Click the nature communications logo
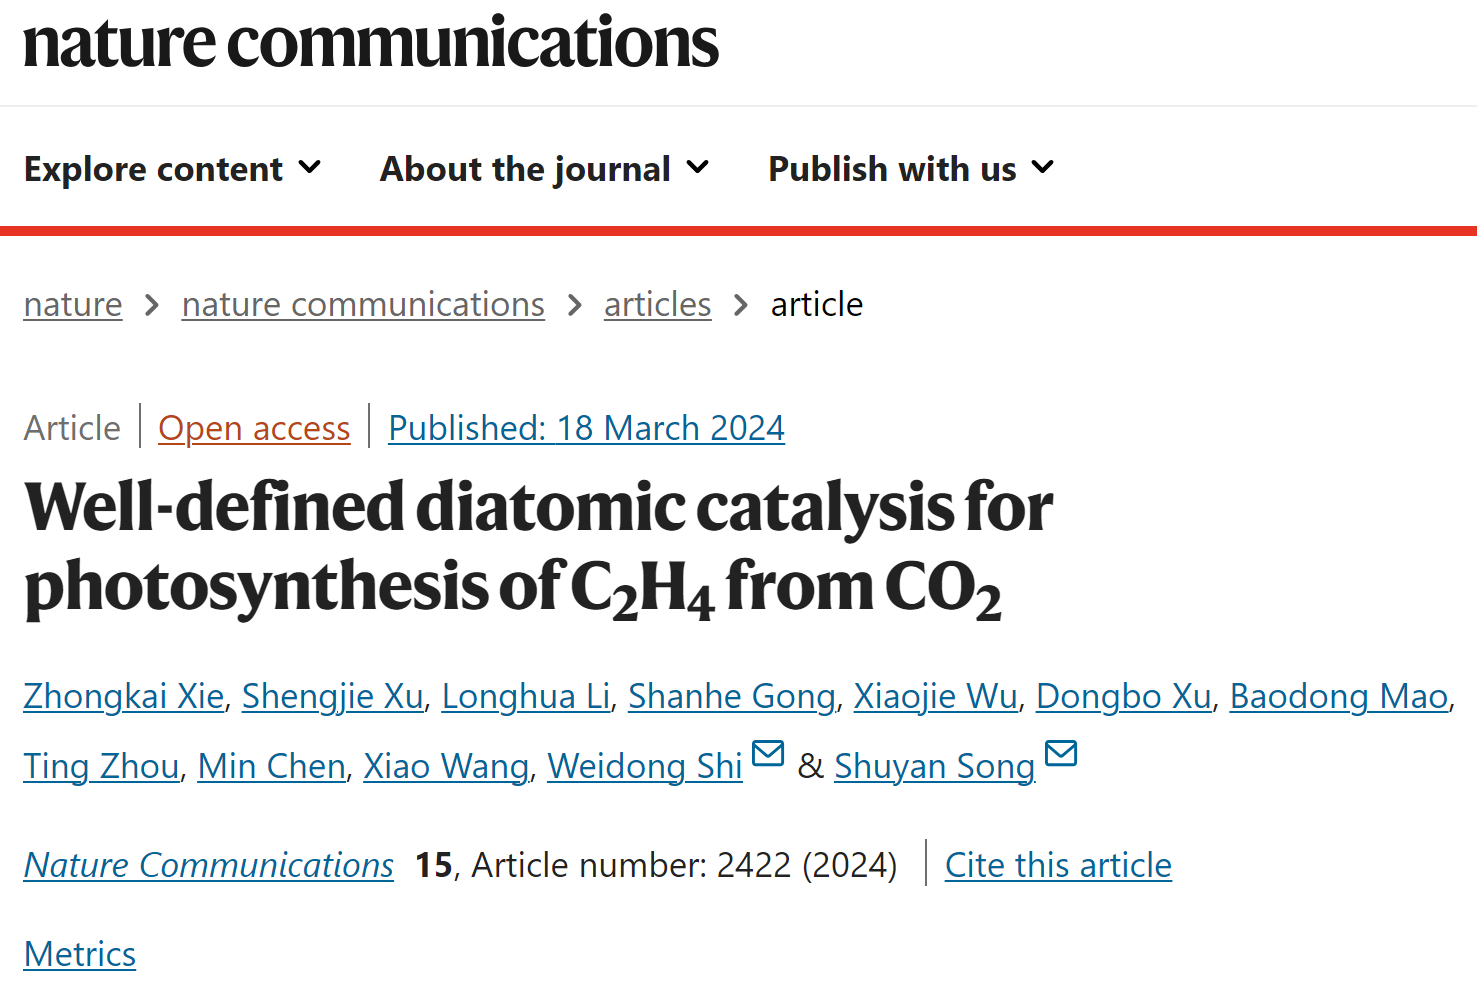 coord(371,42)
